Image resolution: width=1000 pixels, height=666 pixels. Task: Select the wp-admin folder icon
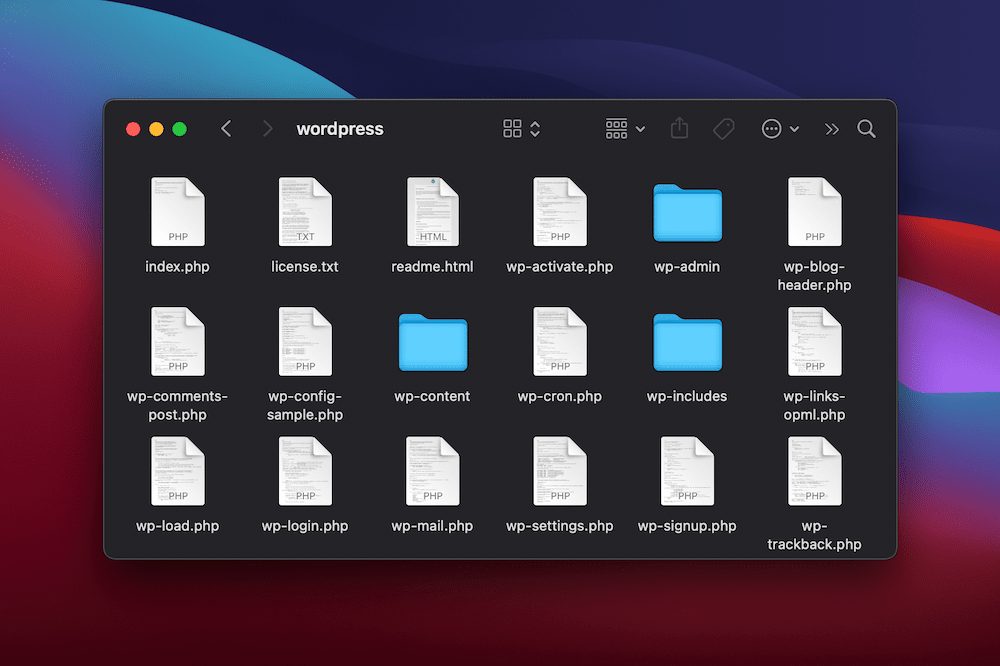[688, 213]
